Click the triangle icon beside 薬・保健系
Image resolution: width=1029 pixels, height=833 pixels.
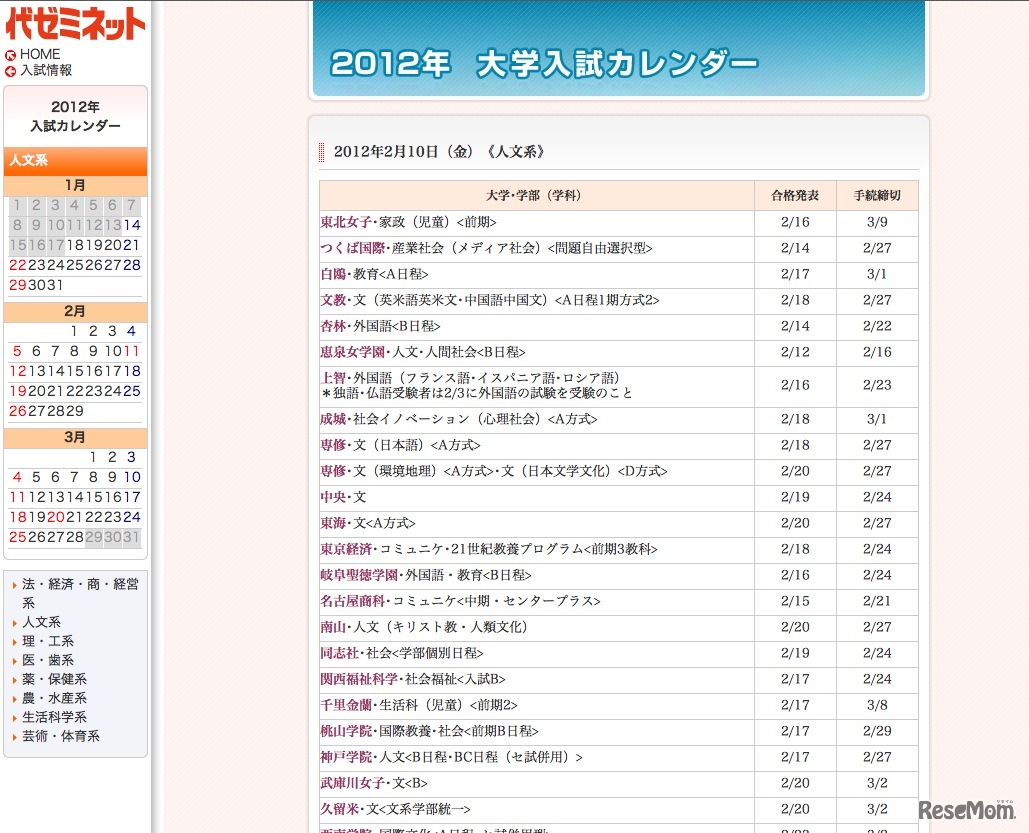coord(14,679)
